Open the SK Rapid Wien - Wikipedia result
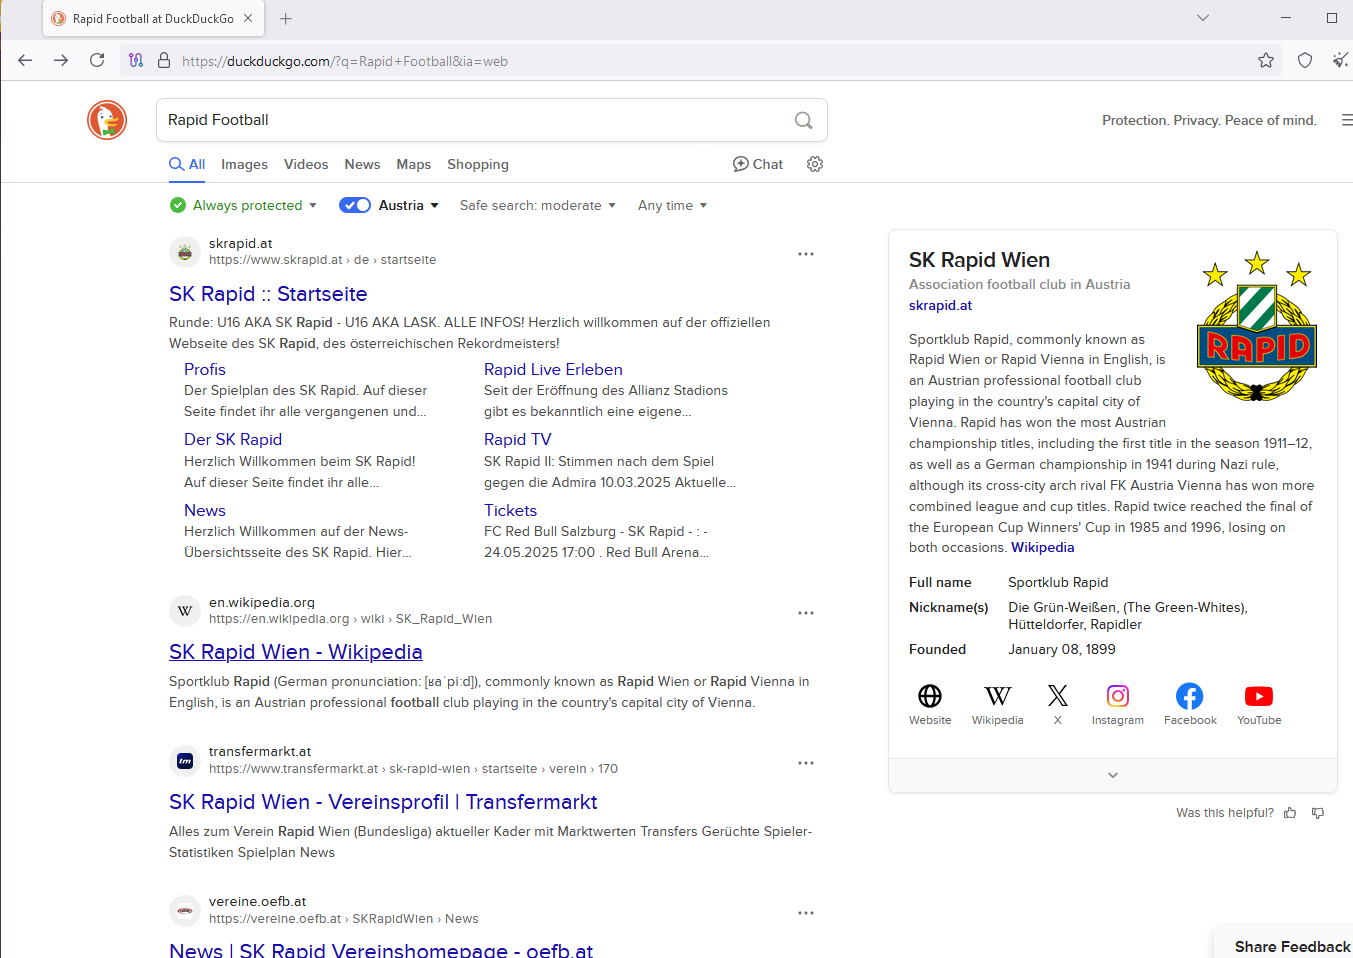 pyautogui.click(x=296, y=652)
